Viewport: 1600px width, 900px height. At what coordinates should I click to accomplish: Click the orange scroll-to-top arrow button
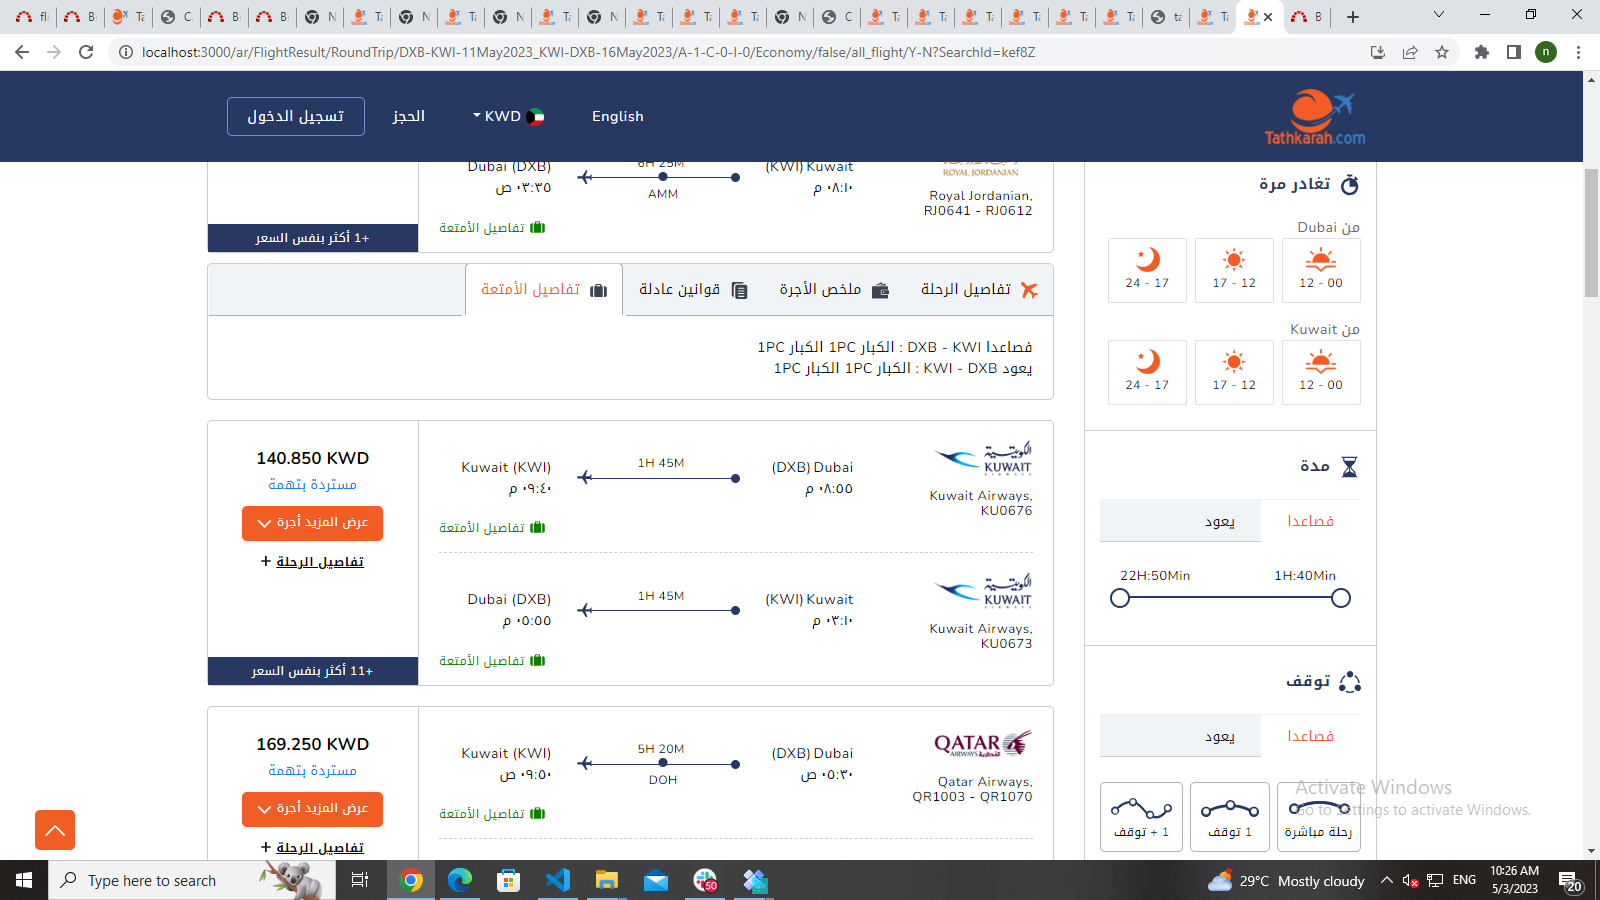click(x=55, y=830)
